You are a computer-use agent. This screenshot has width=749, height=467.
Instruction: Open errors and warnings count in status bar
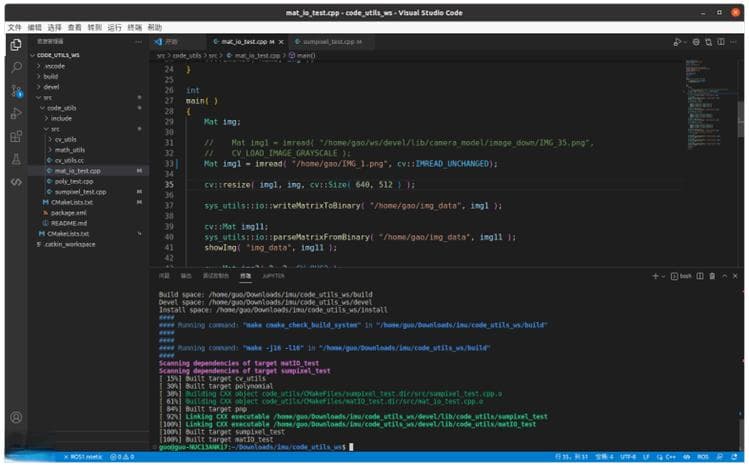coord(122,457)
